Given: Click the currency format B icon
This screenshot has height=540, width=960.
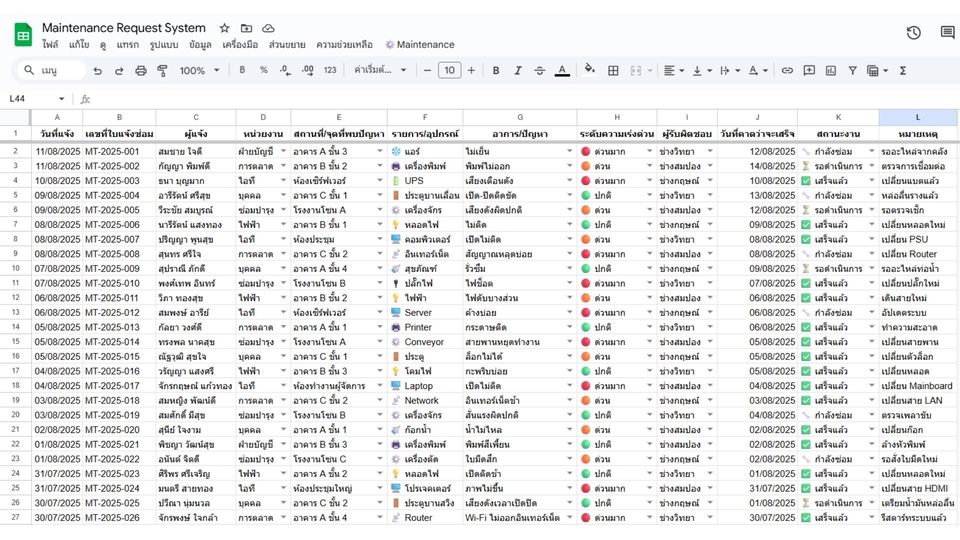Looking at the screenshot, I should click(x=242, y=70).
